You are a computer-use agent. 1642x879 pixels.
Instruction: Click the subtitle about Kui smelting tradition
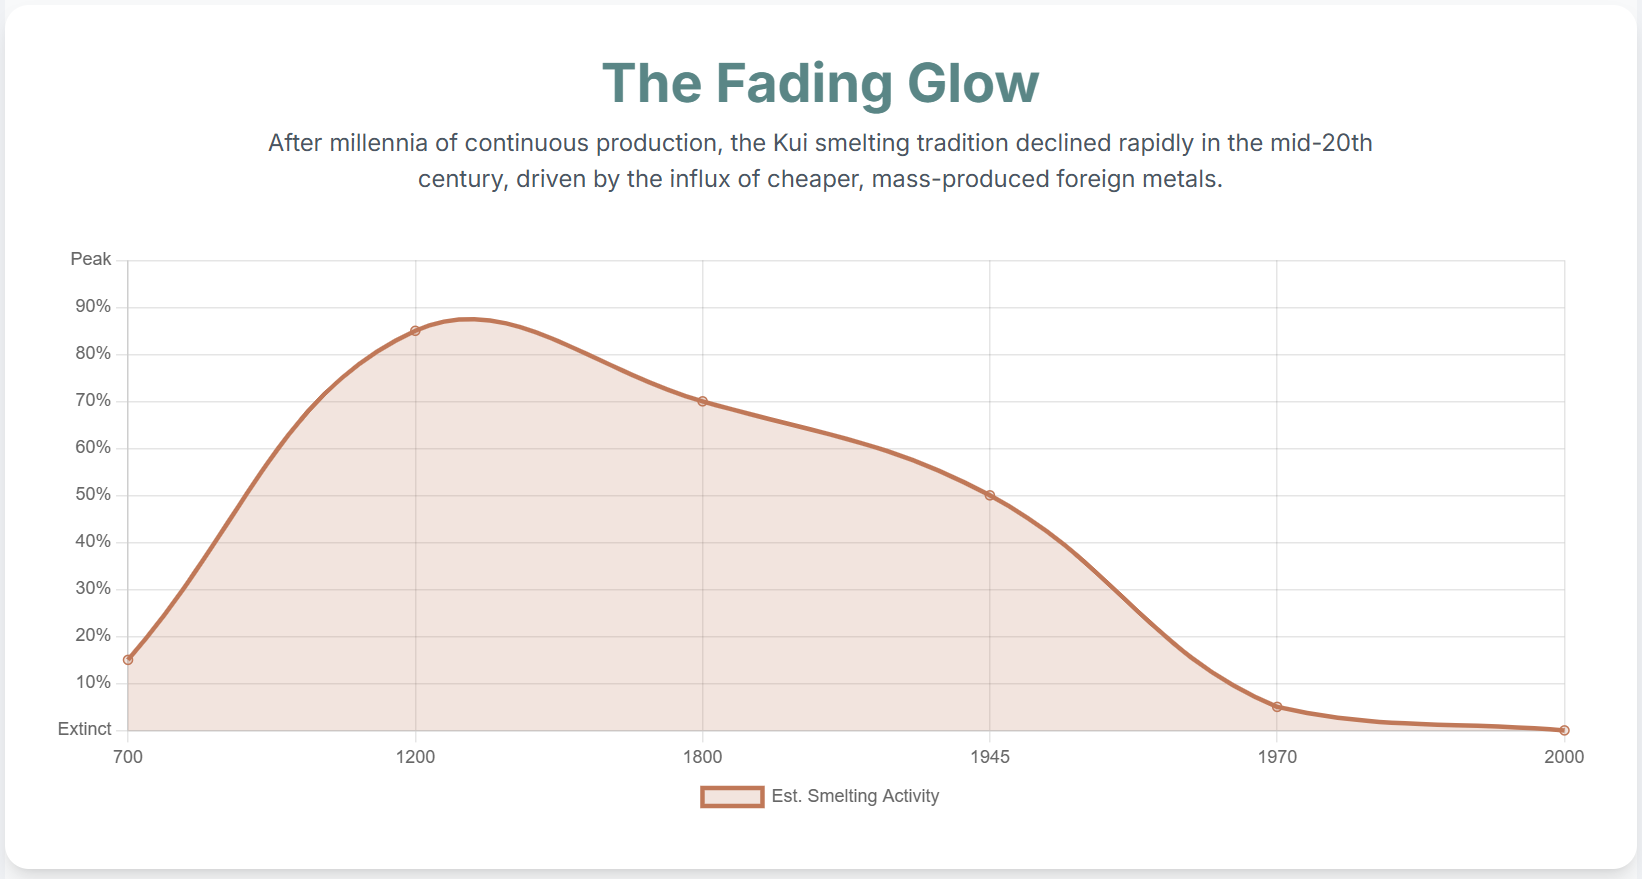pyautogui.click(x=820, y=161)
